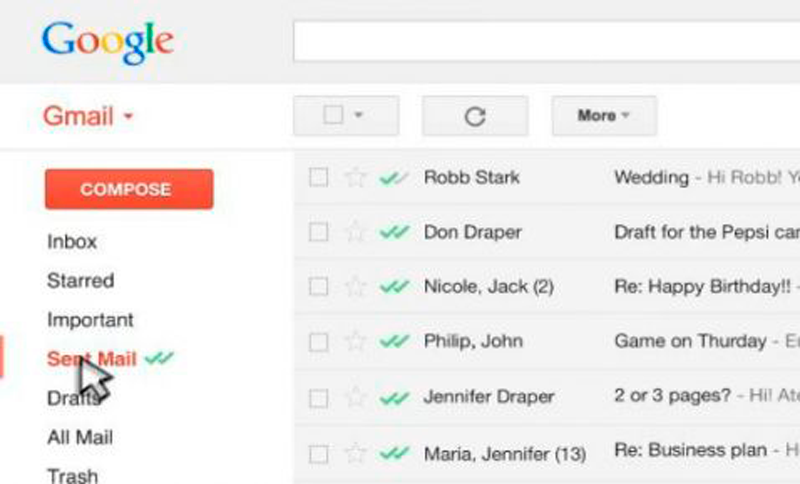Click the green double-check beside Sent Mail
This screenshot has width=800, height=484.
(159, 358)
